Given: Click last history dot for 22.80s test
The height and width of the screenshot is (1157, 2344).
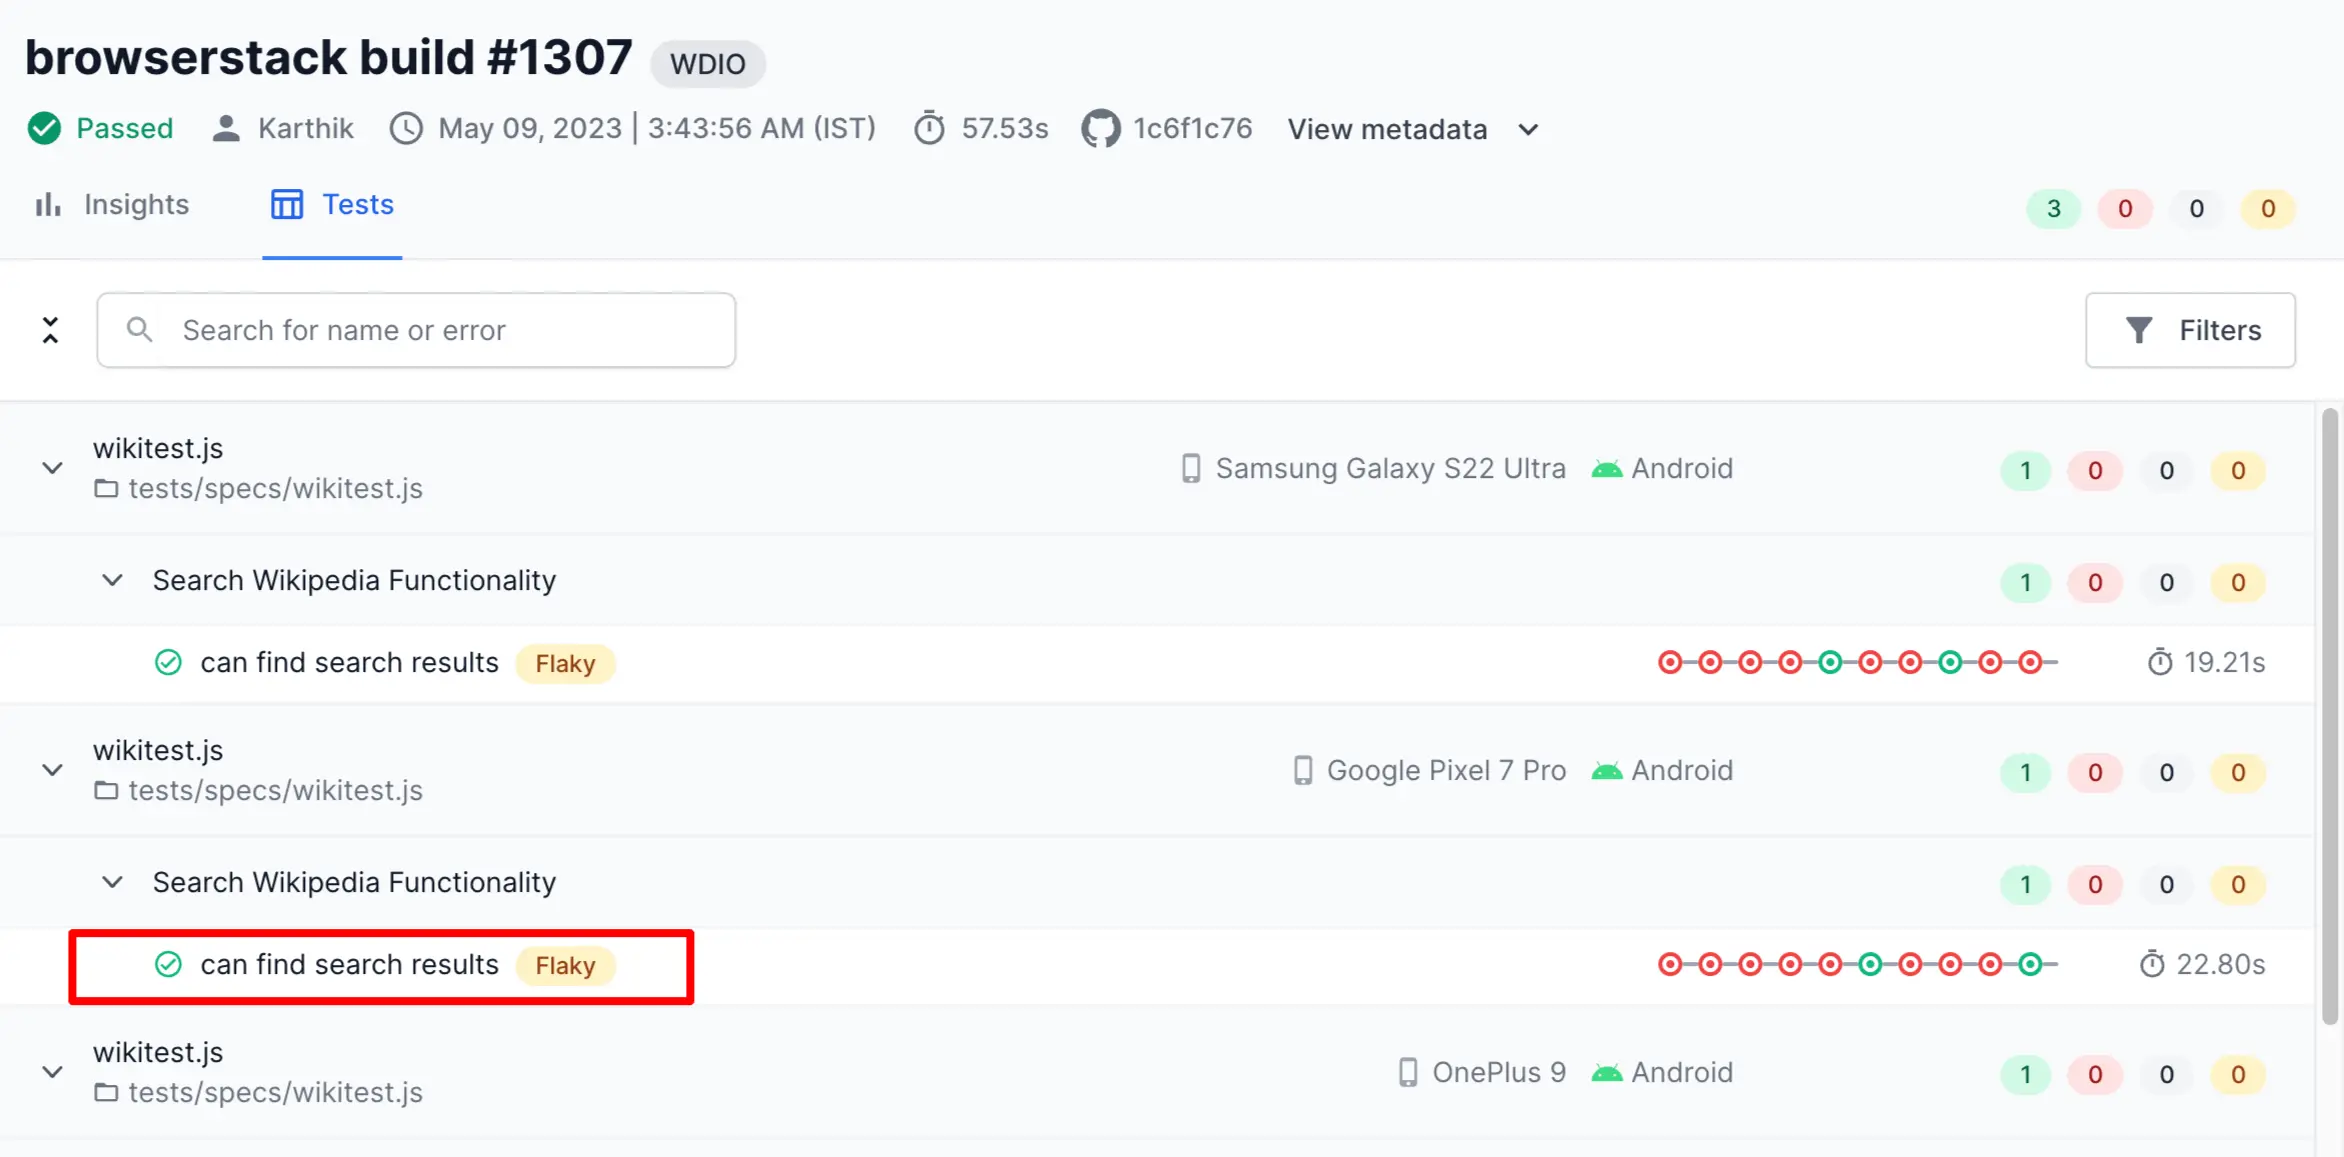Looking at the screenshot, I should pyautogui.click(x=2029, y=965).
